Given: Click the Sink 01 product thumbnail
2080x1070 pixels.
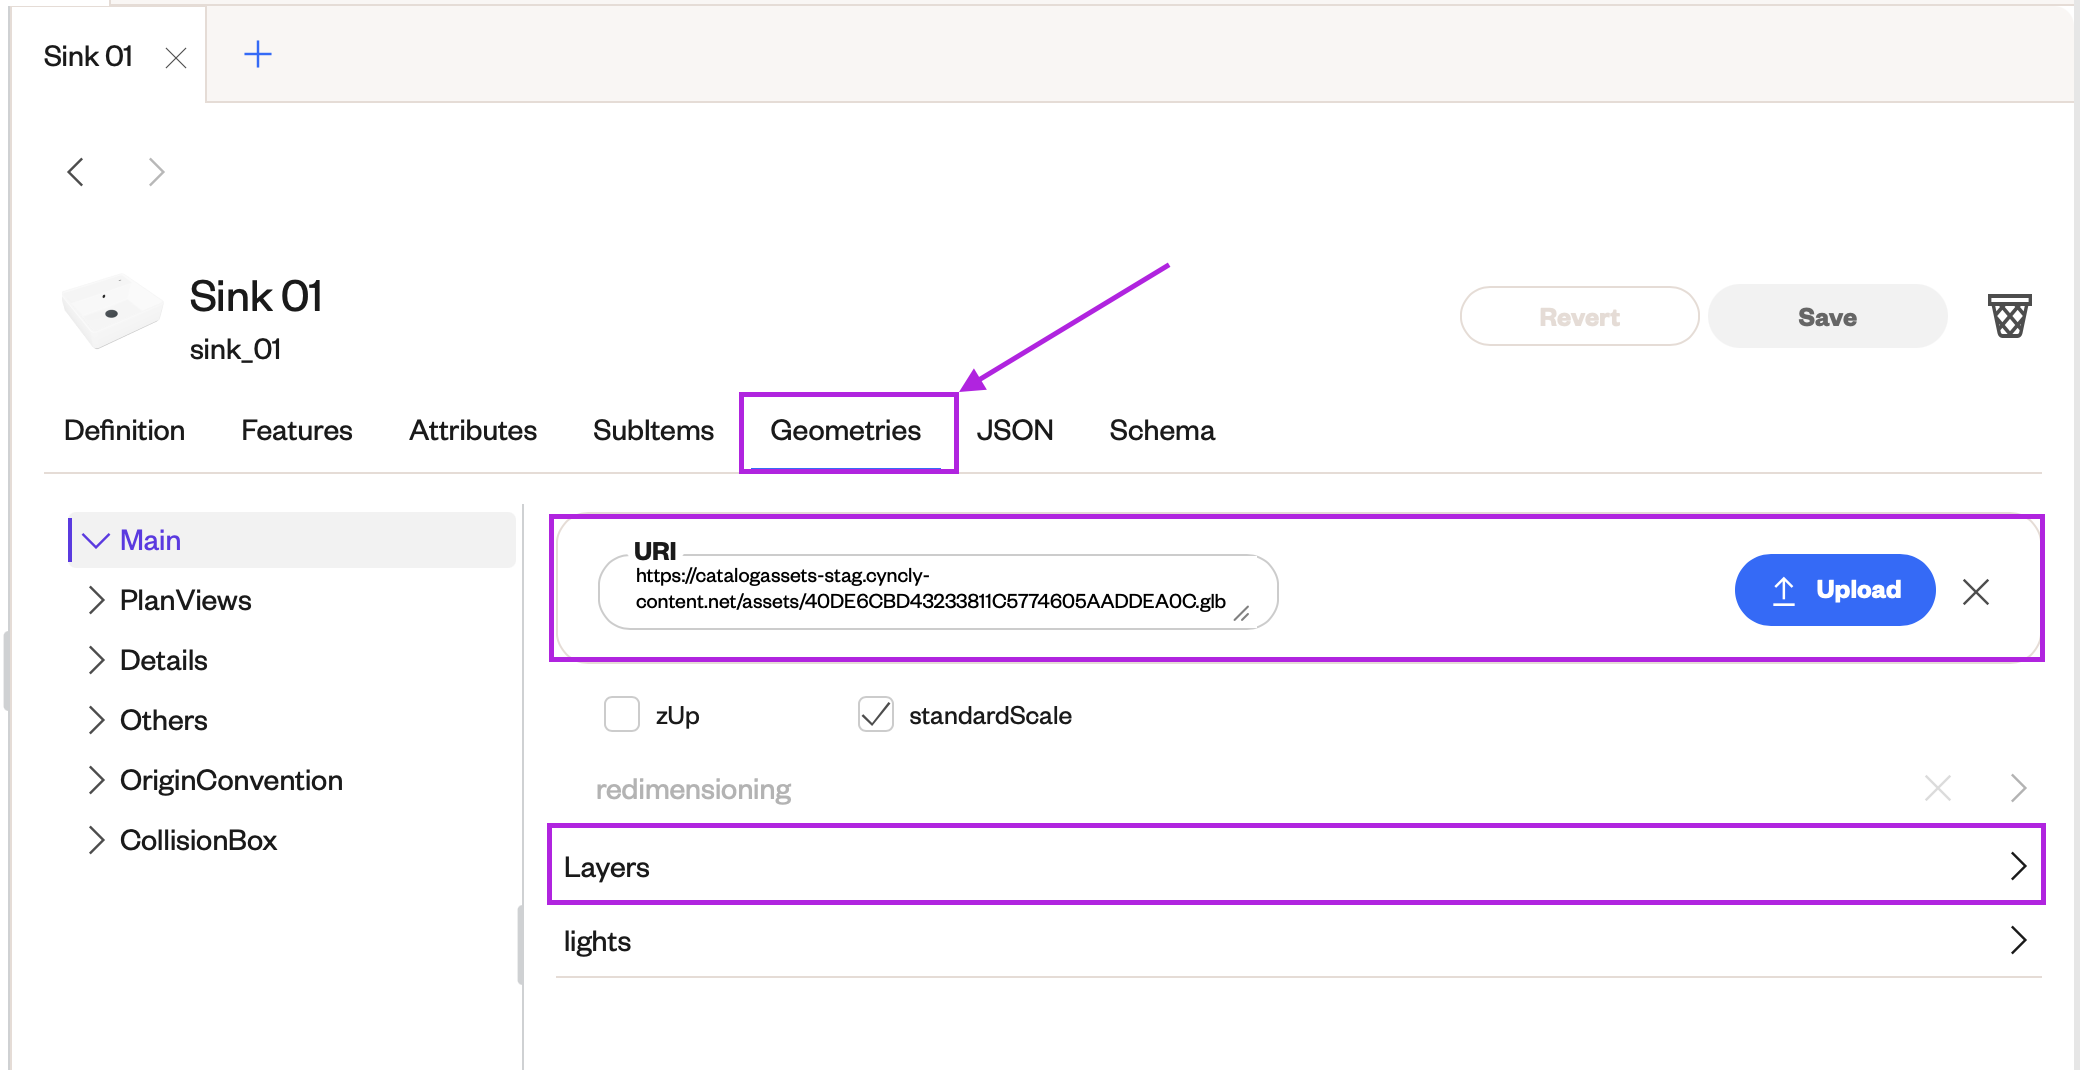Looking at the screenshot, I should [x=112, y=311].
